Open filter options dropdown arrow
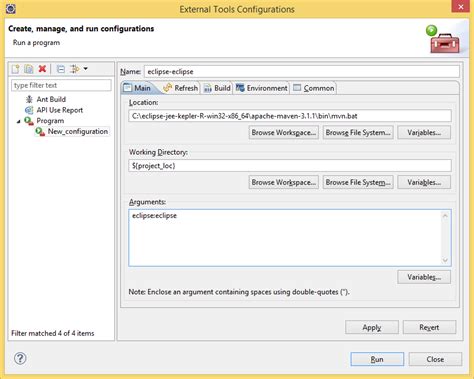Viewport: 474px width, 379px height. coord(86,69)
